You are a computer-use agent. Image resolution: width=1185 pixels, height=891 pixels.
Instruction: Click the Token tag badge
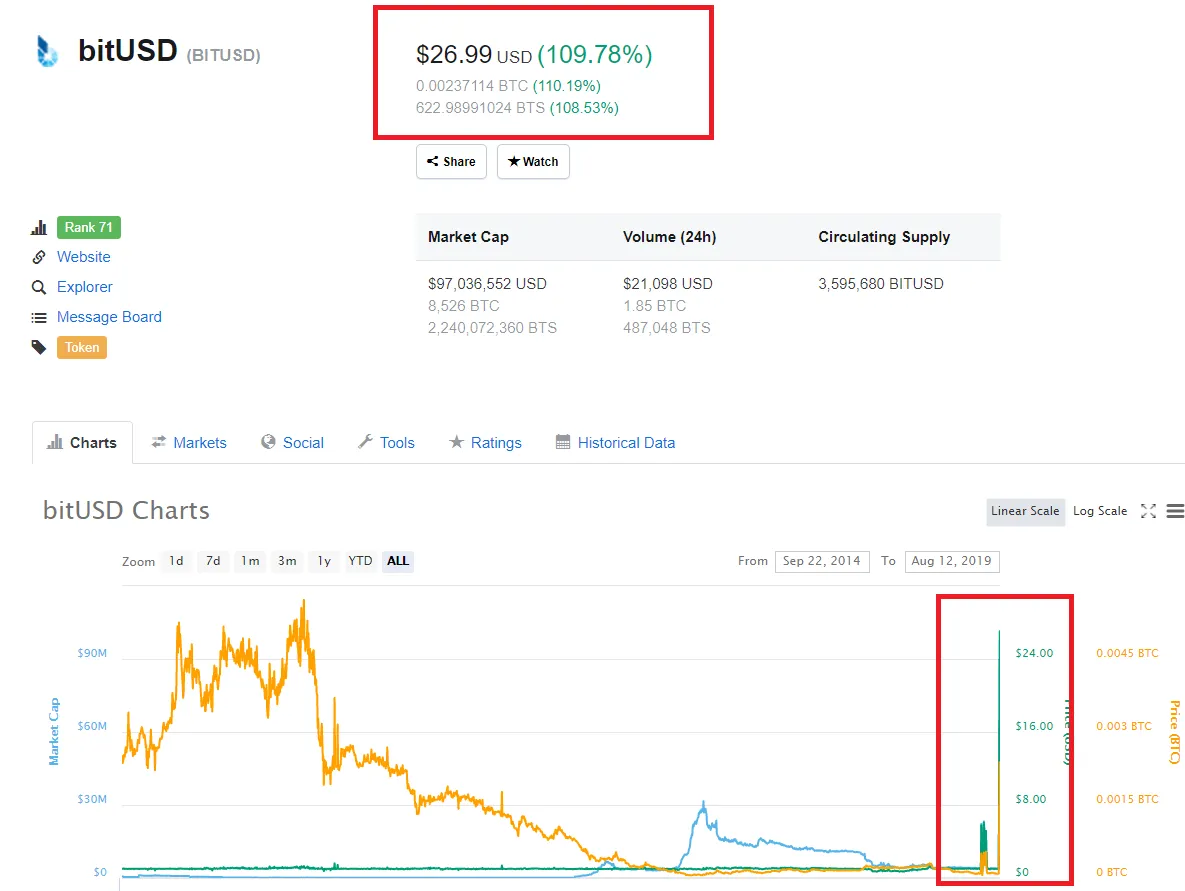[x=82, y=348]
